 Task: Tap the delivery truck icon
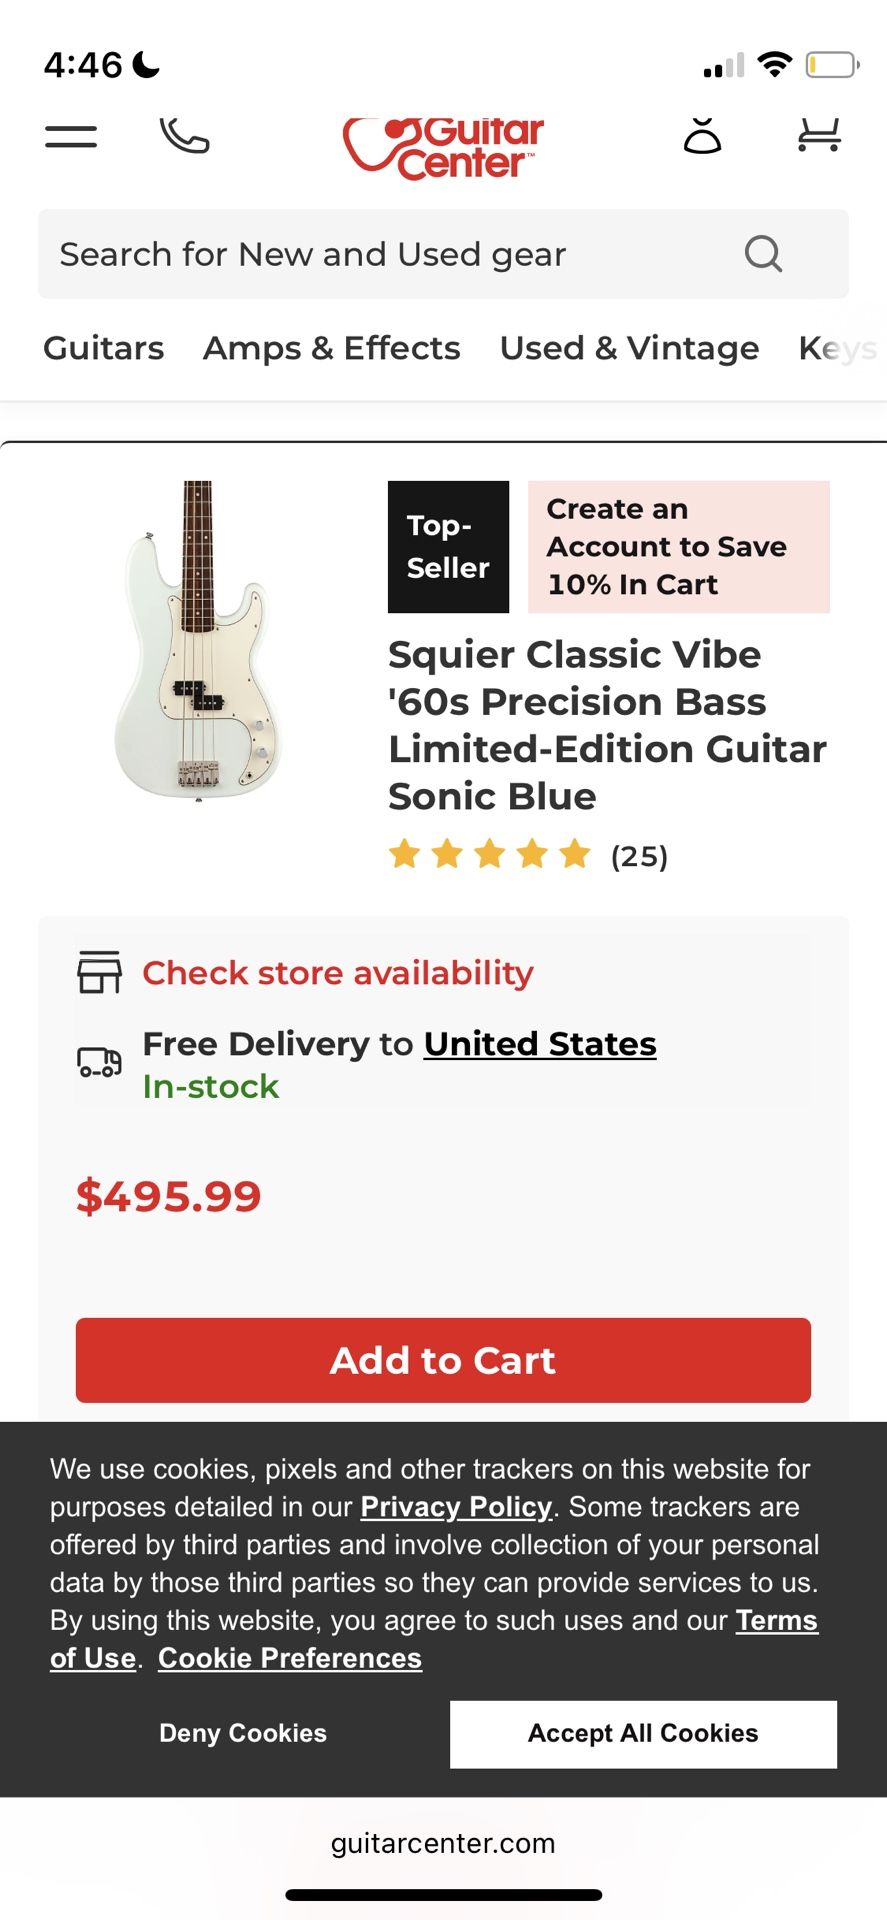(99, 1062)
